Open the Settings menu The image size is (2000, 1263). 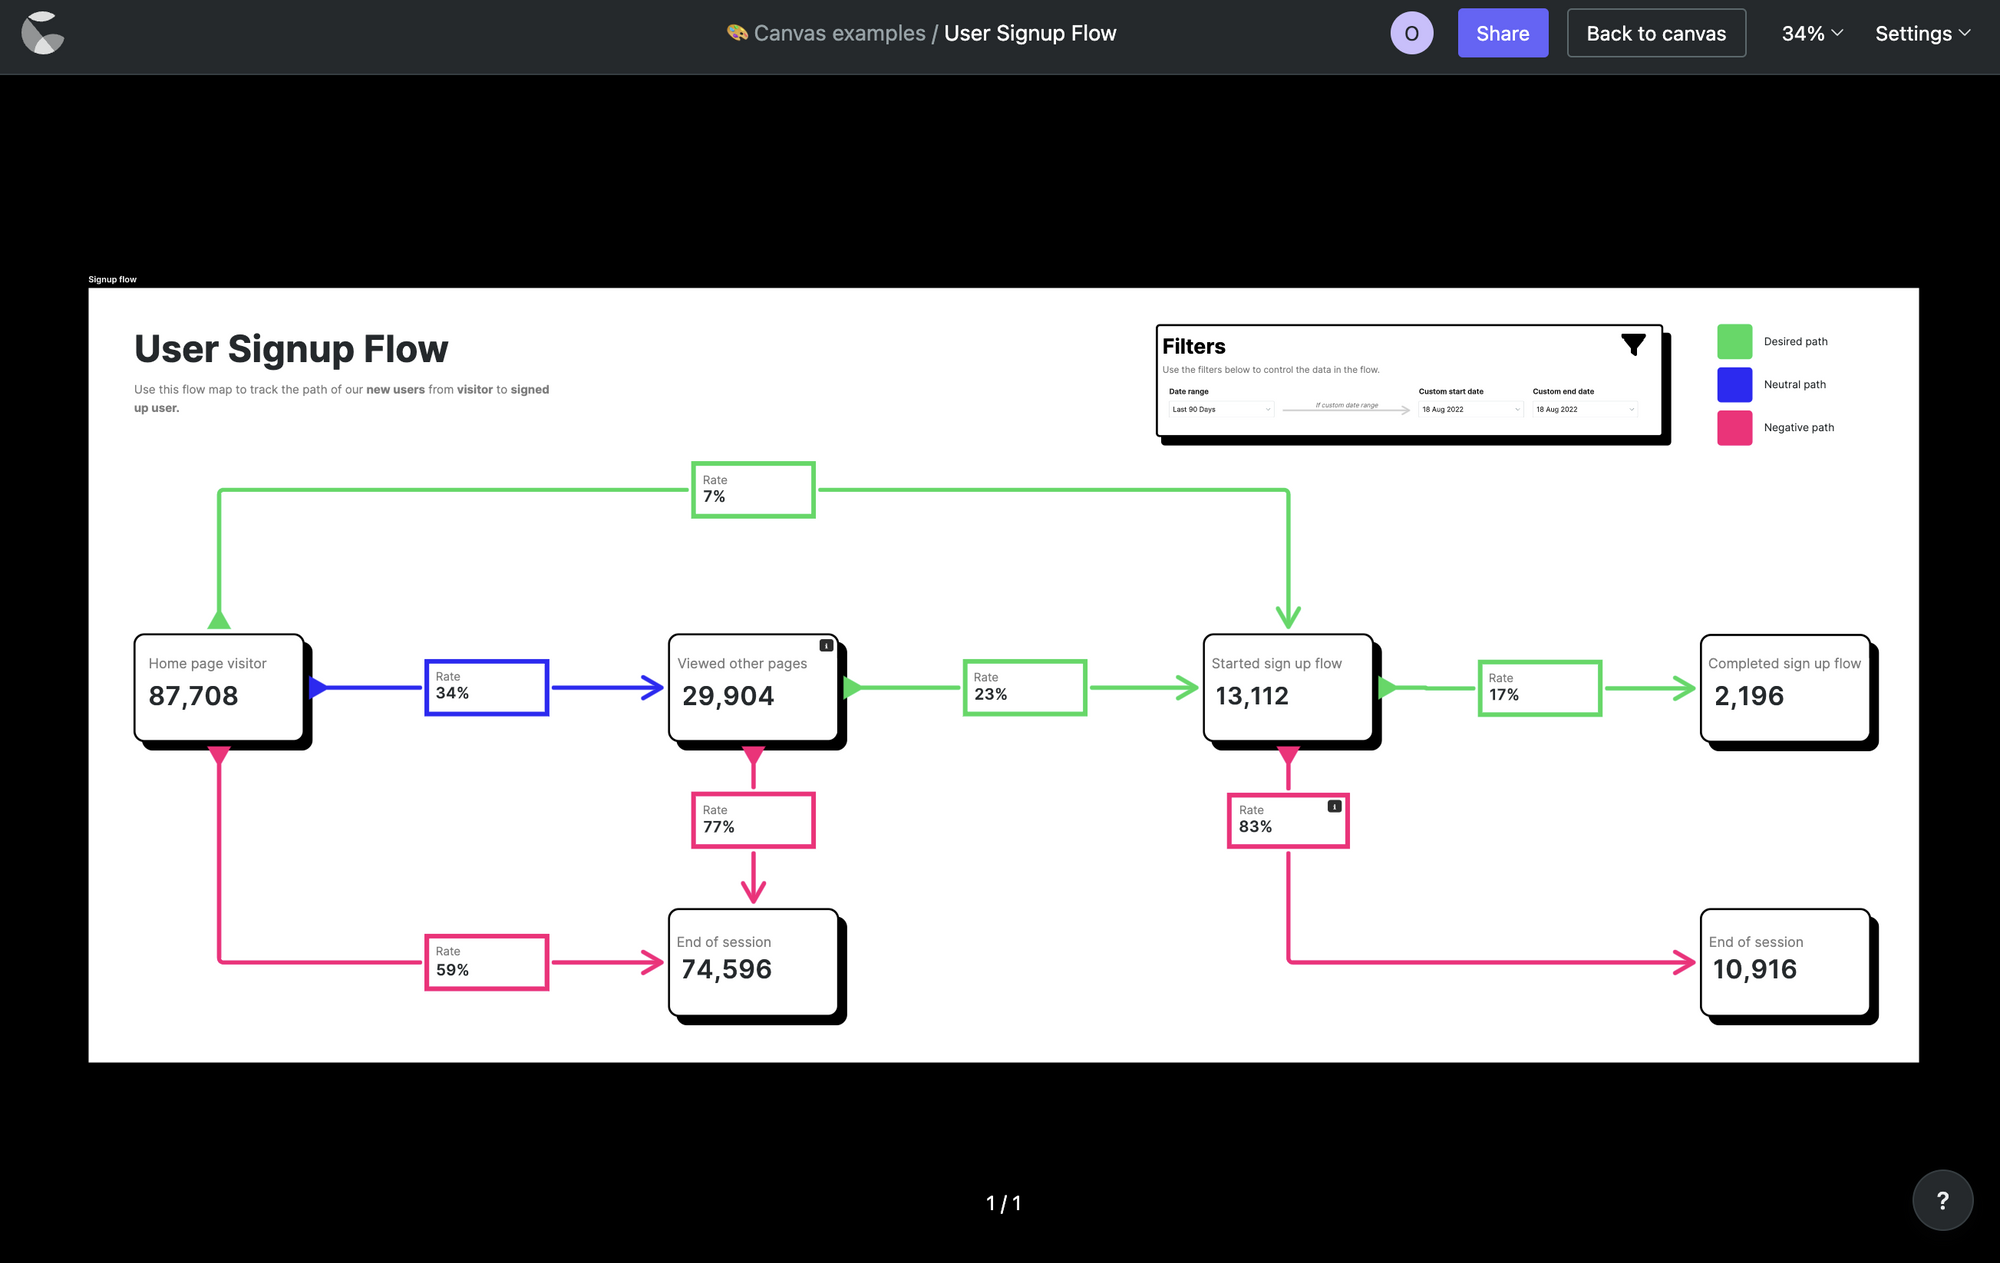pyautogui.click(x=1922, y=33)
